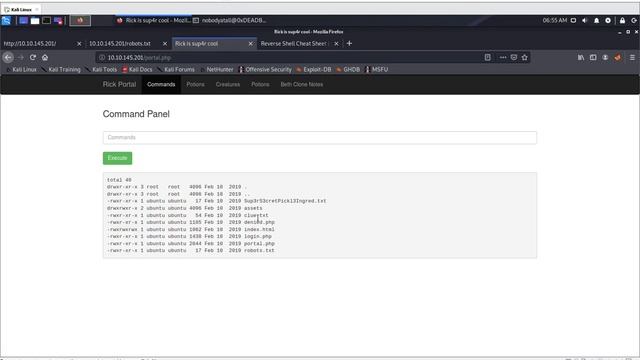Open the Kali Forums bookmark
The image size is (640, 360).
[x=176, y=69]
